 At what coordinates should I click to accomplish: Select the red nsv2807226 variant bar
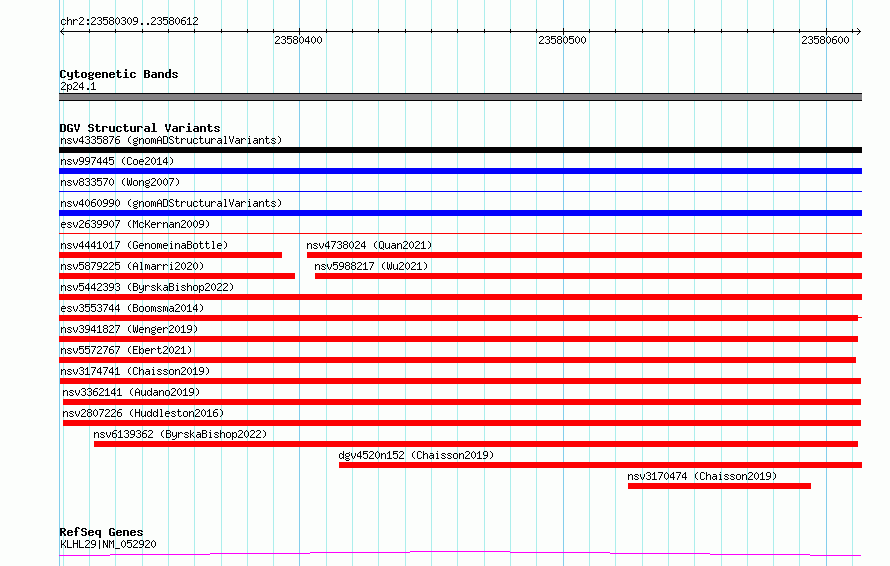click(462, 423)
